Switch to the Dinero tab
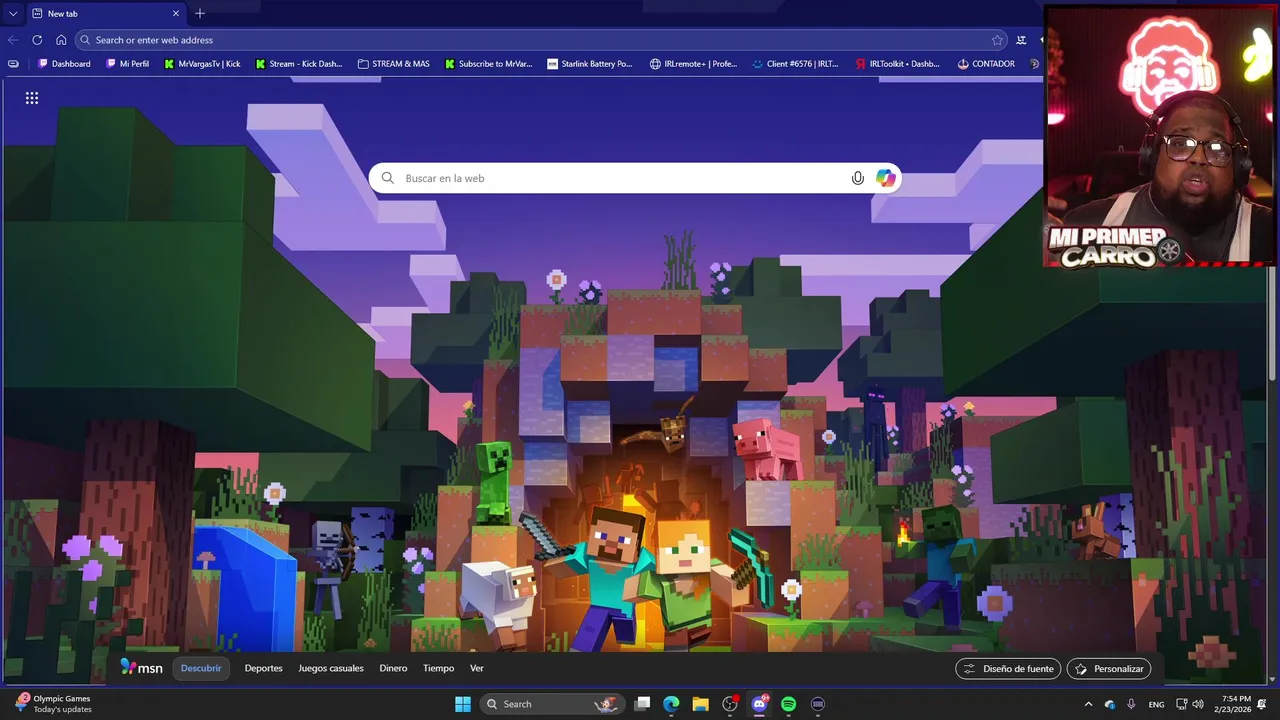 click(x=393, y=668)
